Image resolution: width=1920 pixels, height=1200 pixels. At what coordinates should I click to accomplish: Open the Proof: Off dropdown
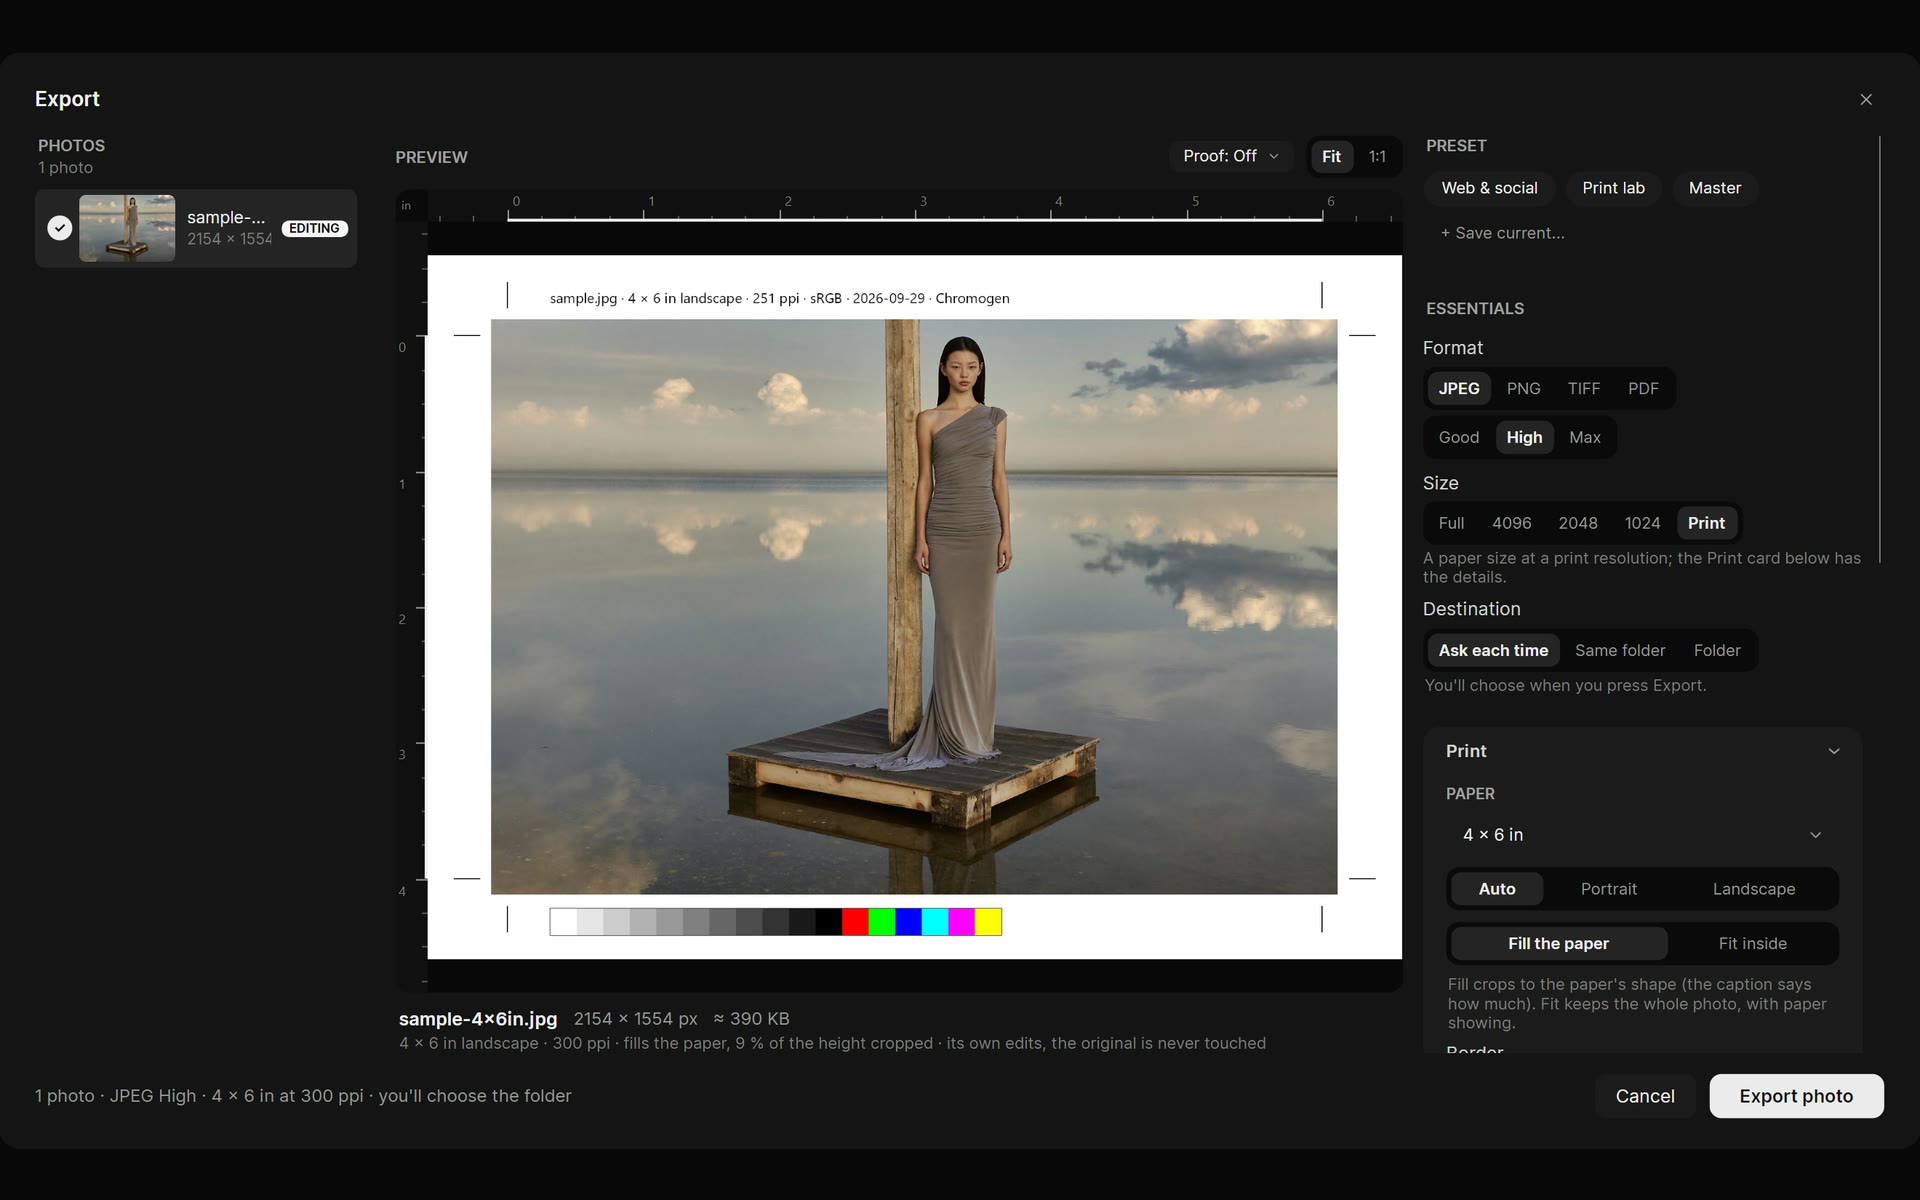1231,156
